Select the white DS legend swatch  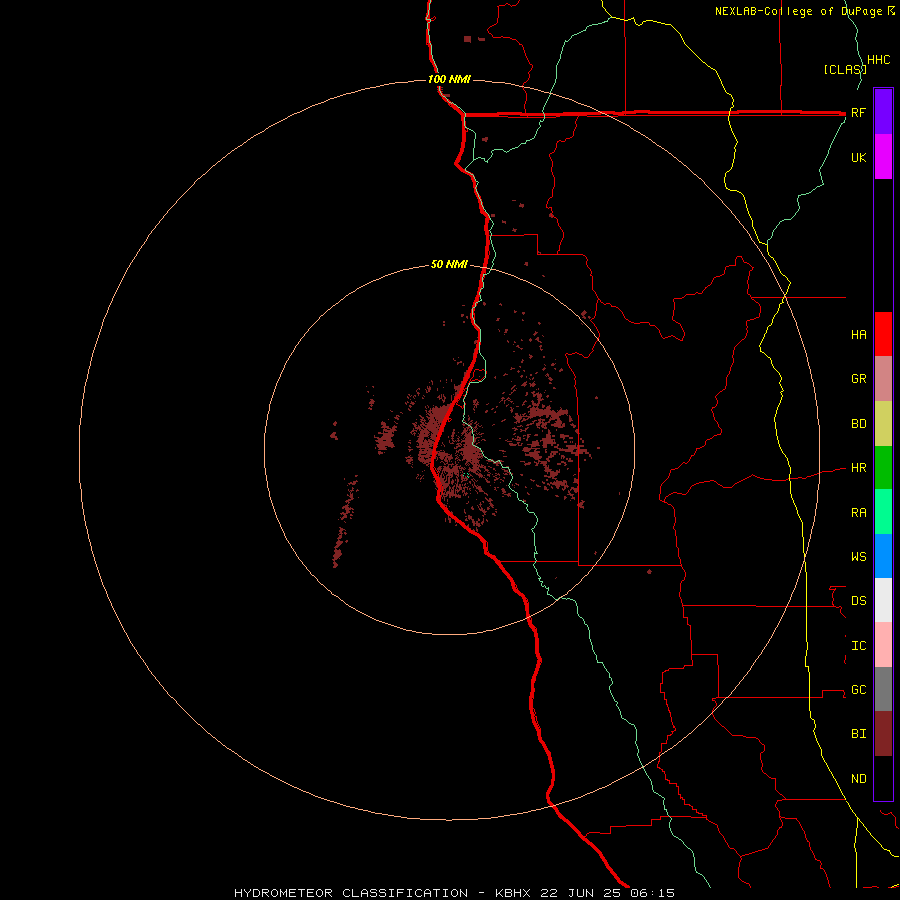883,600
